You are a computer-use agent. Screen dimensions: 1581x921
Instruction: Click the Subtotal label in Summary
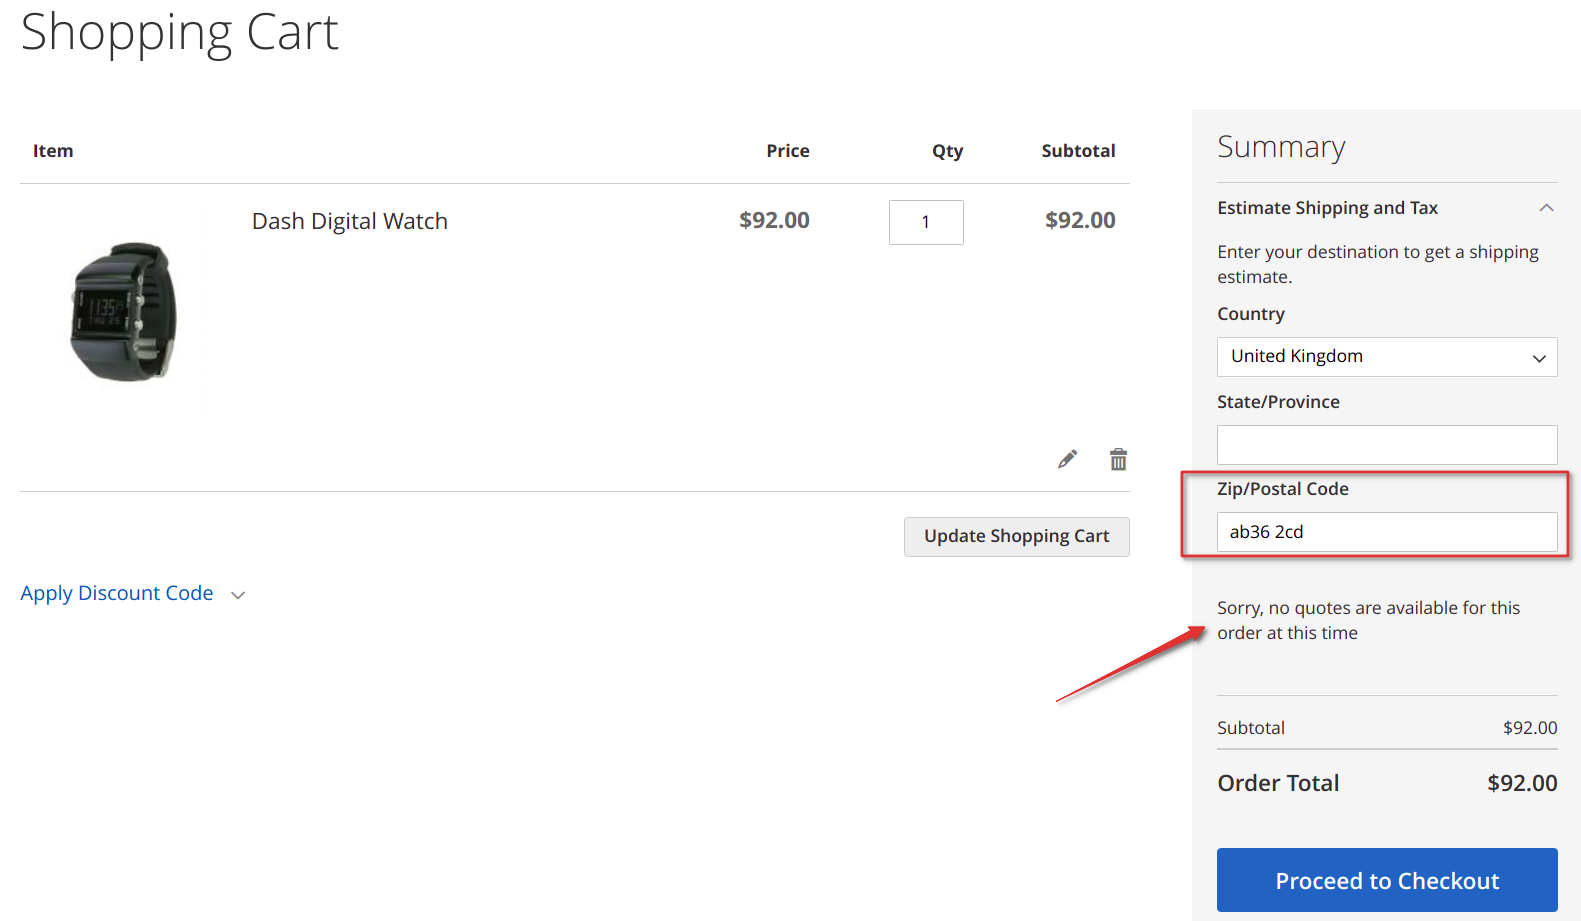[1251, 728]
